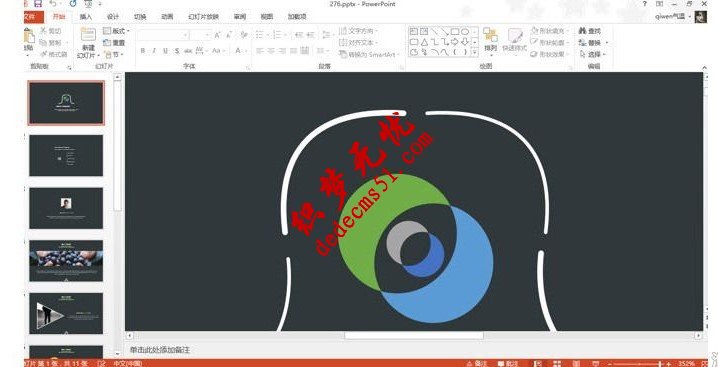Switch to Normal view in status bar
The width and height of the screenshot is (718, 367).
pyautogui.click(x=539, y=363)
